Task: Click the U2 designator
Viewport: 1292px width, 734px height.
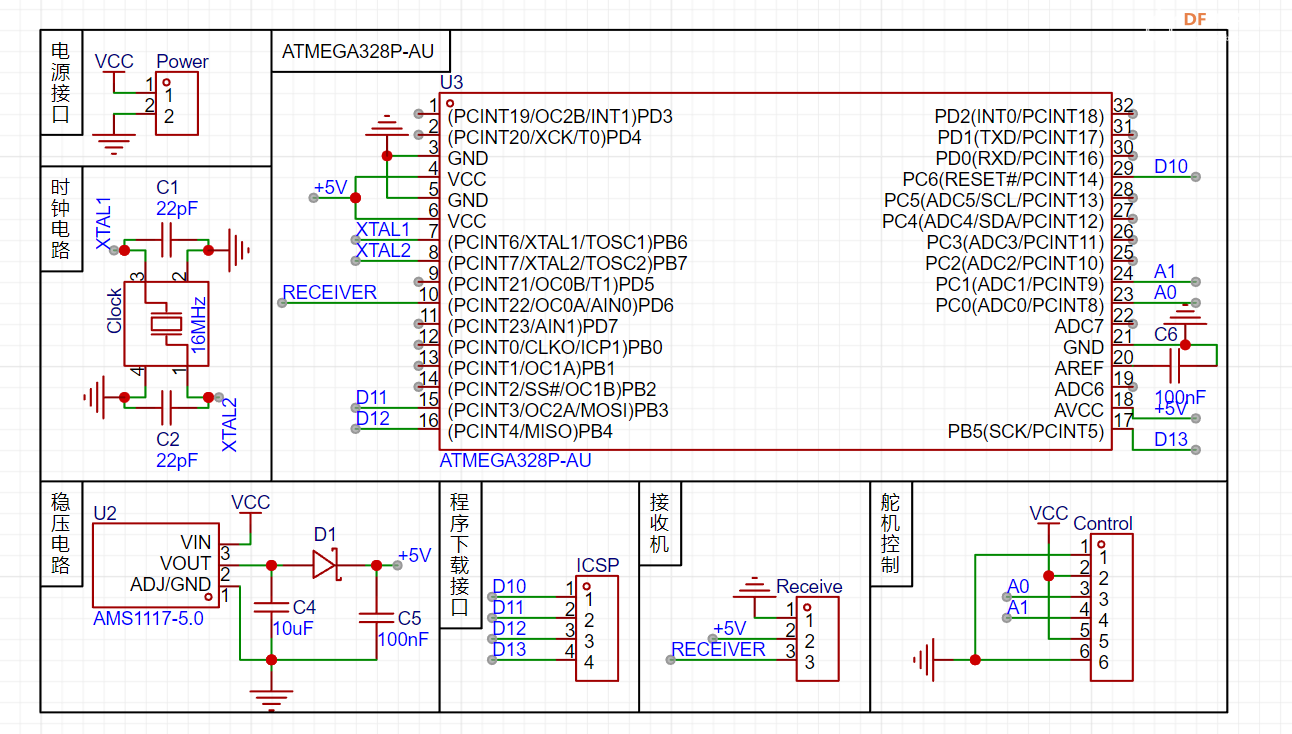Action: click(105, 514)
